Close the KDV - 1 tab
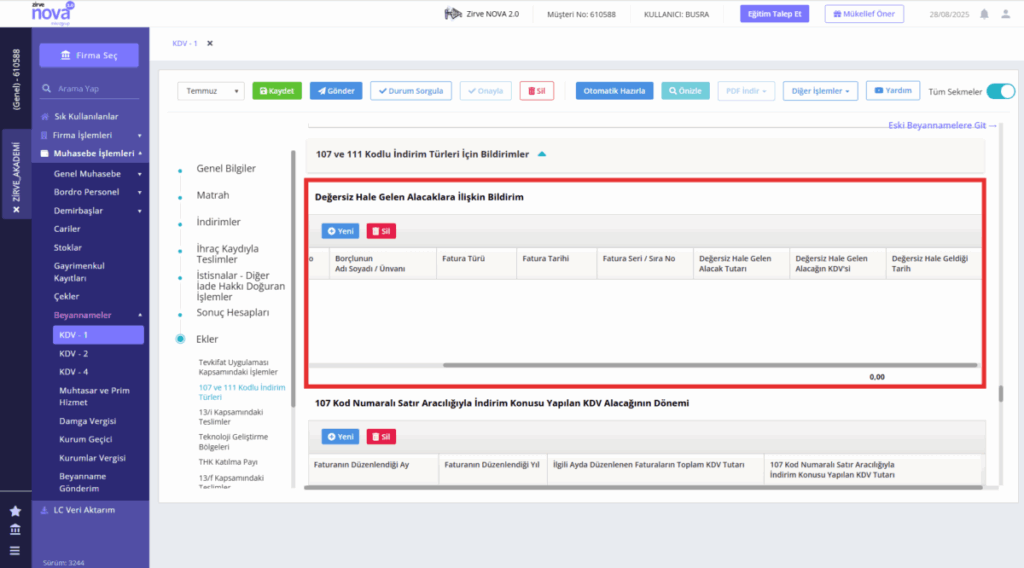The height and width of the screenshot is (568, 1024). coord(210,43)
